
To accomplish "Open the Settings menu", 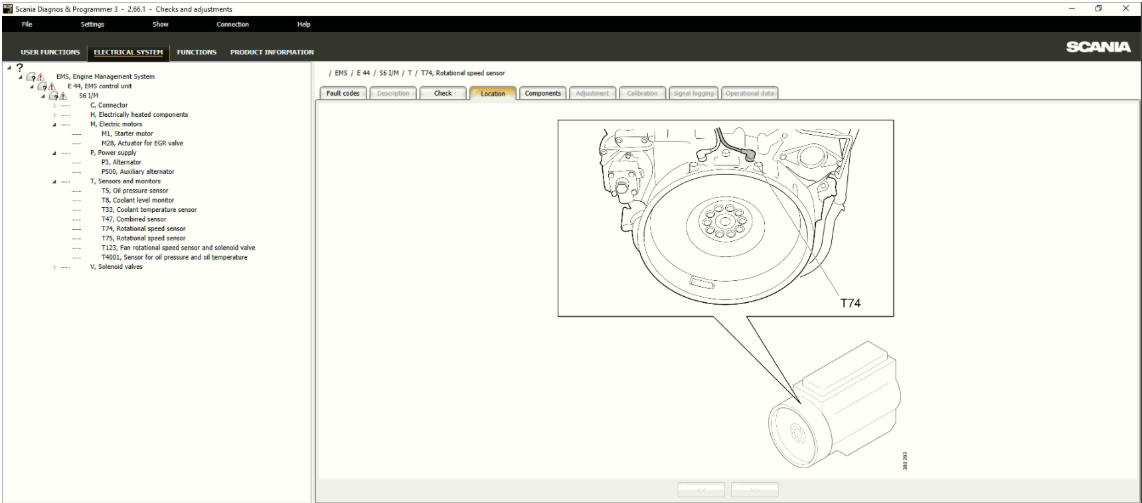I will (x=92, y=24).
